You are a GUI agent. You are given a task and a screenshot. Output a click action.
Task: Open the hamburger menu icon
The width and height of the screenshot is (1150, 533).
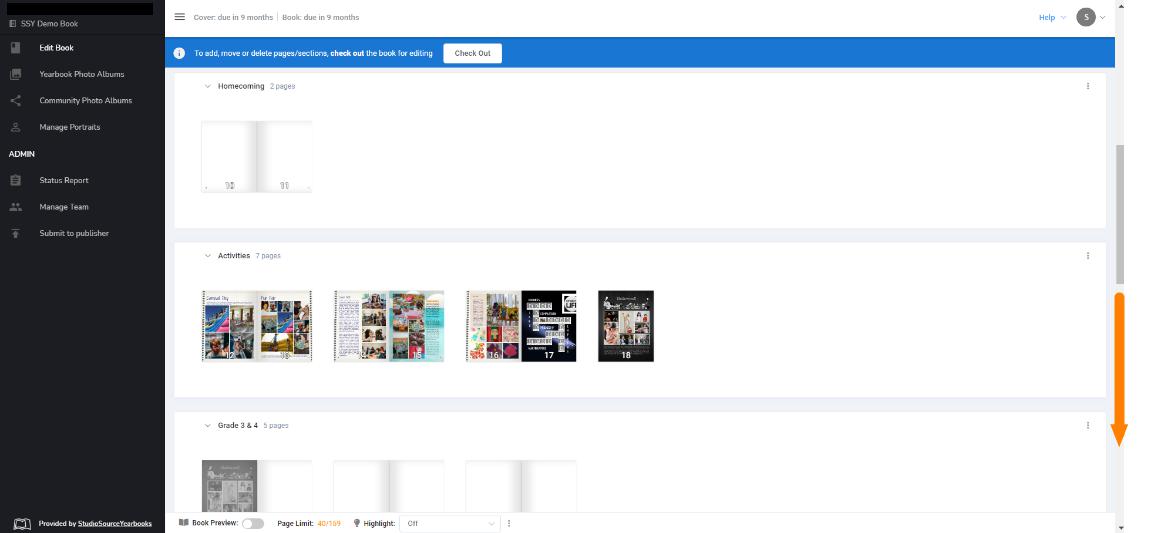(180, 17)
